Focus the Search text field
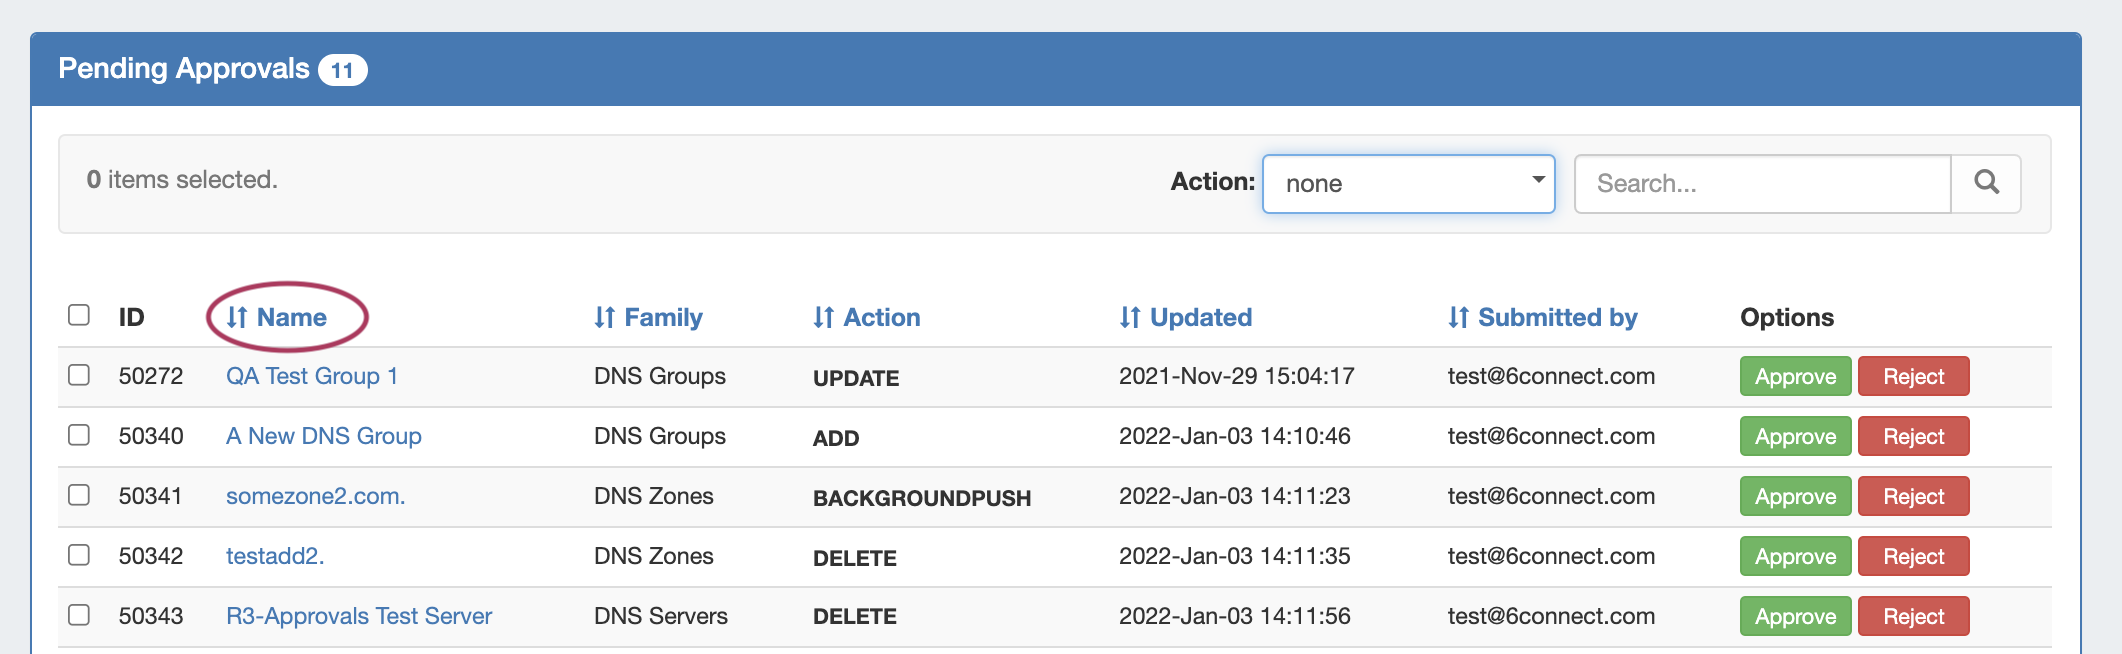 point(1762,183)
